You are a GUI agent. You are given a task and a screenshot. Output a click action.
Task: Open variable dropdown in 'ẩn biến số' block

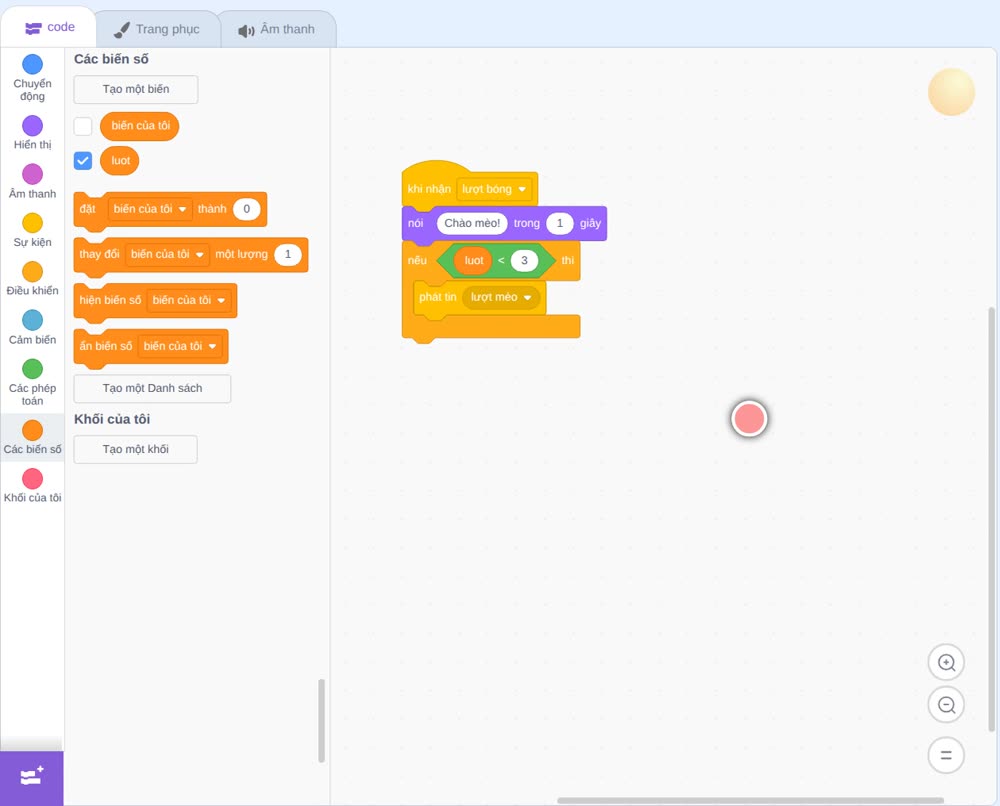pos(180,346)
